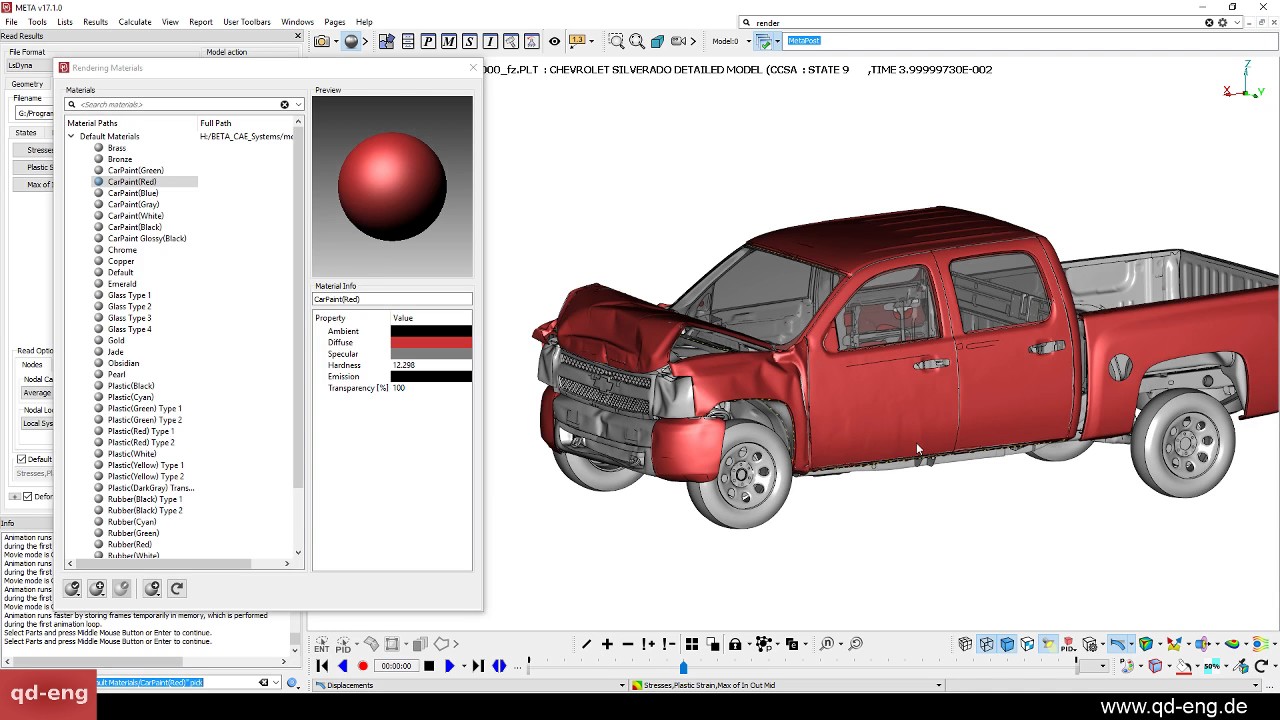
Task: Click the PID pick icon
Action: (343, 645)
